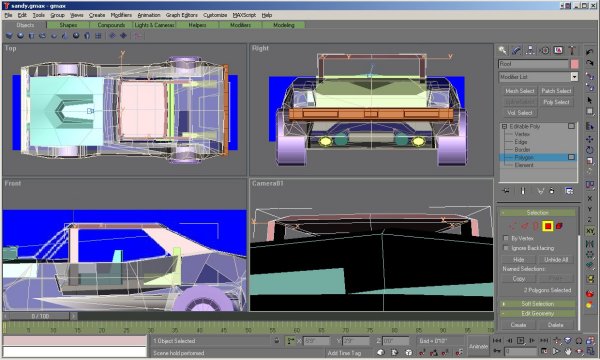Toggle the XY axis constraint
The height and width of the screenshot is (360, 600).
click(590, 231)
